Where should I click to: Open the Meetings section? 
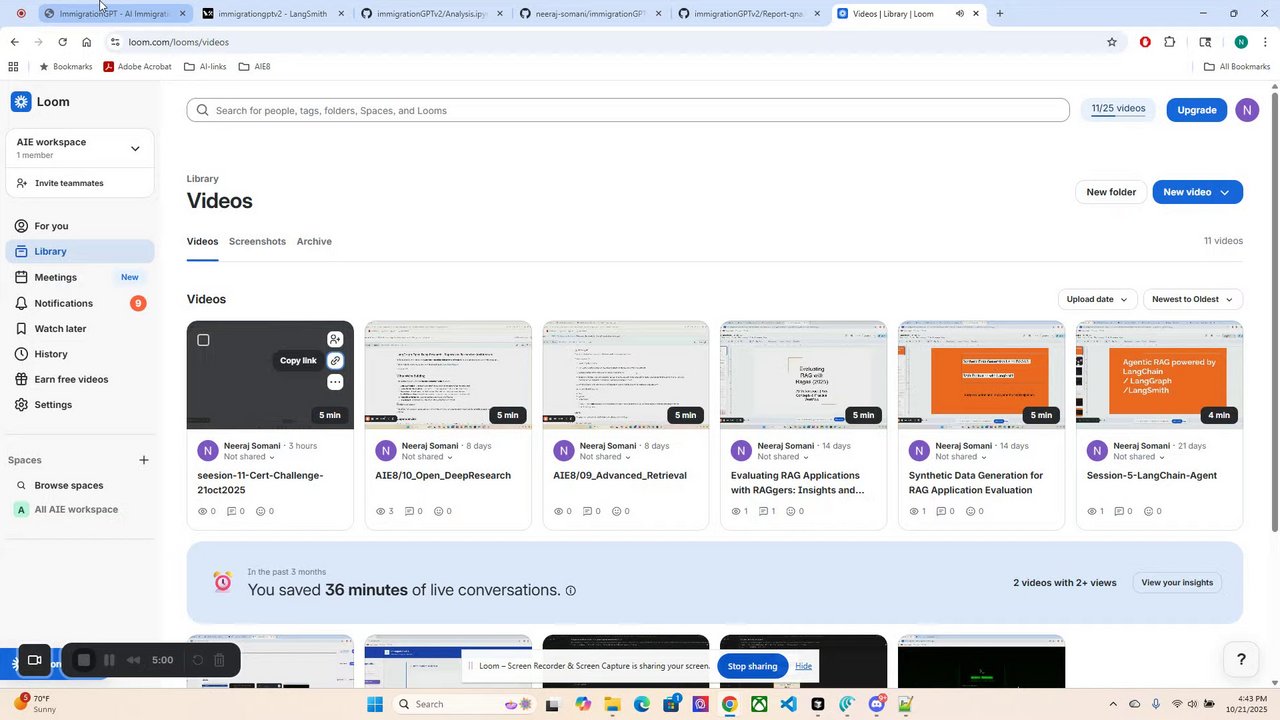(x=80, y=277)
